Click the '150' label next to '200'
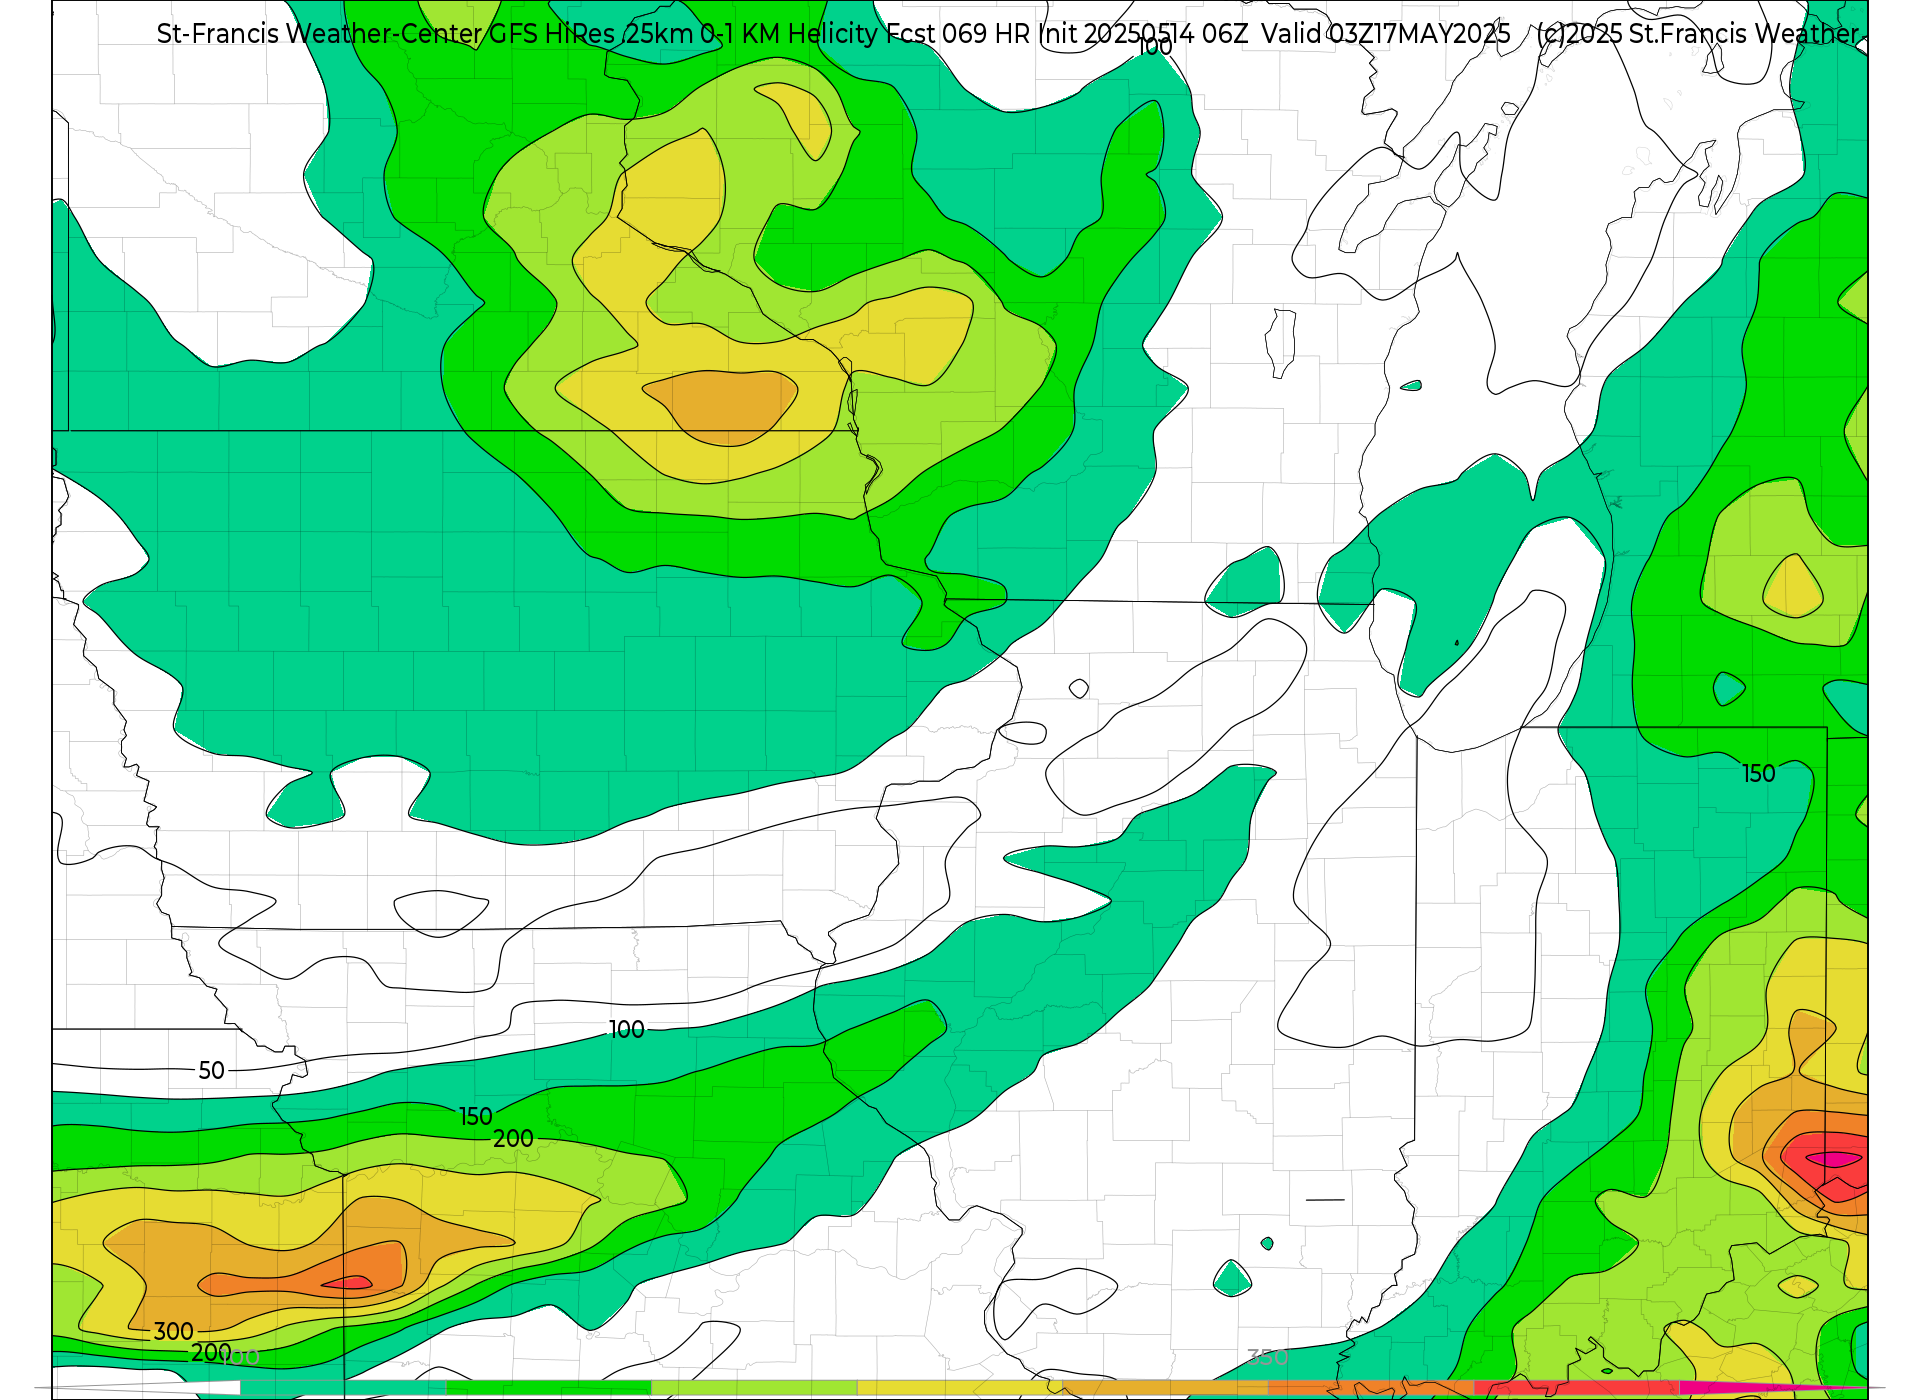Viewport: 1920px width, 1400px height. pos(476,1117)
